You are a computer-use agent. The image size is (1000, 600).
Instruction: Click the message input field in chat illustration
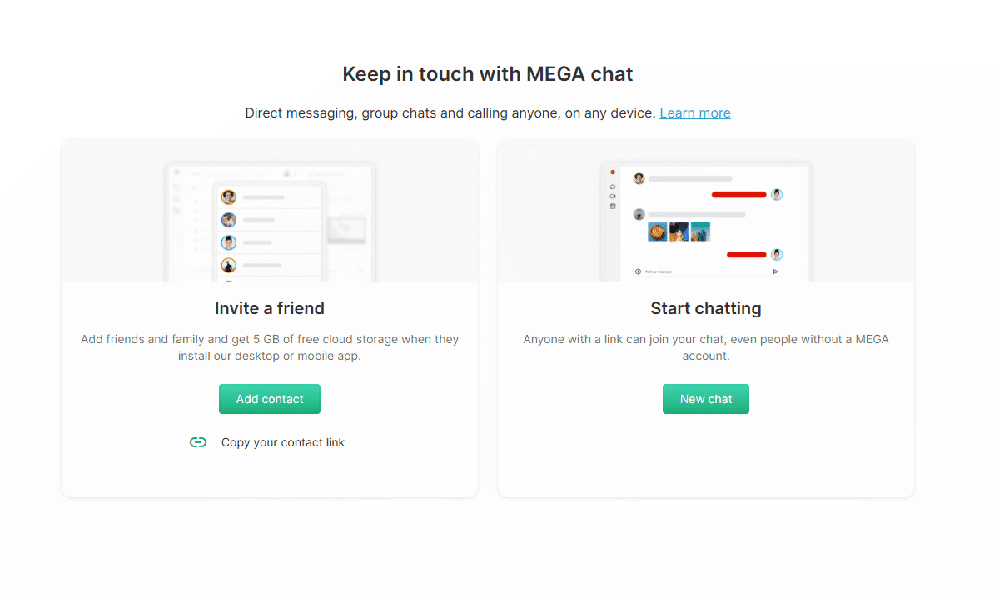700,271
